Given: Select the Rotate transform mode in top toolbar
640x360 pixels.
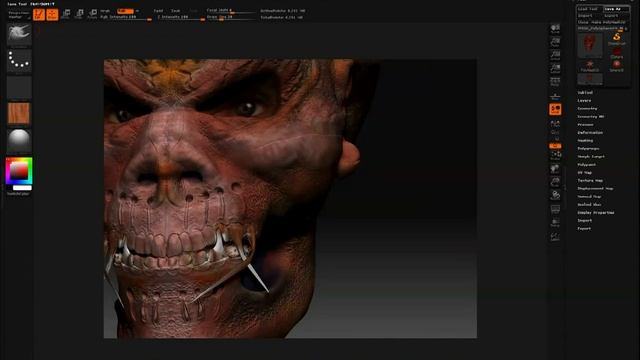Looking at the screenshot, I should (93, 14).
